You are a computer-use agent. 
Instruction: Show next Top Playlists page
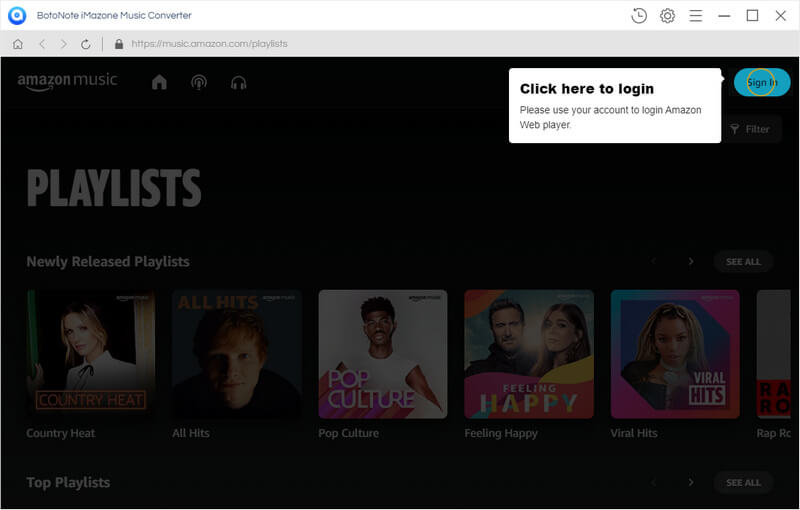[x=691, y=482]
